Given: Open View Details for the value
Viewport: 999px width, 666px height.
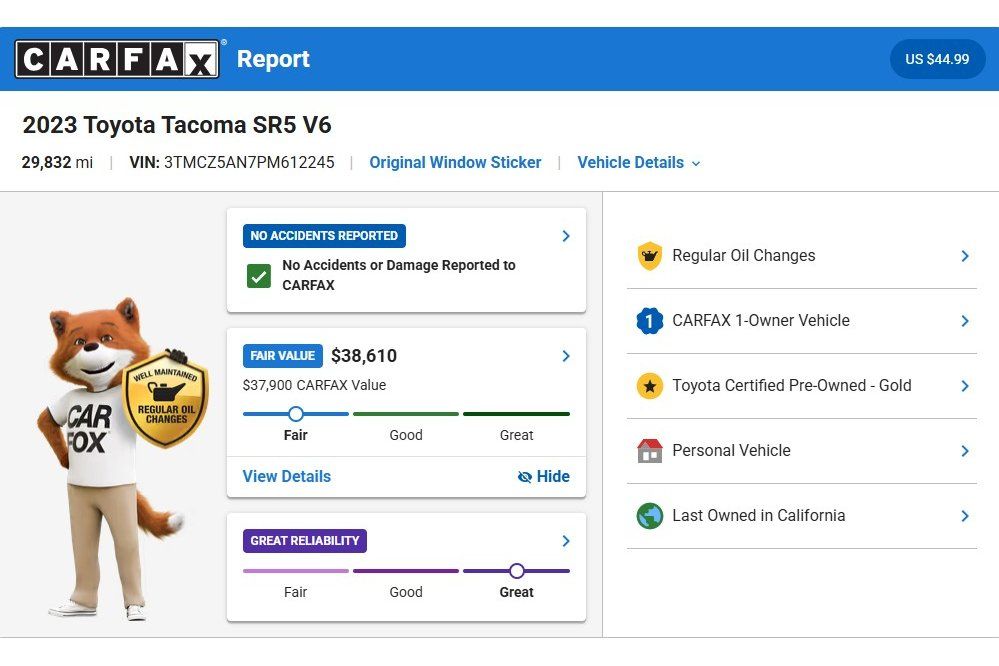Looking at the screenshot, I should (287, 476).
